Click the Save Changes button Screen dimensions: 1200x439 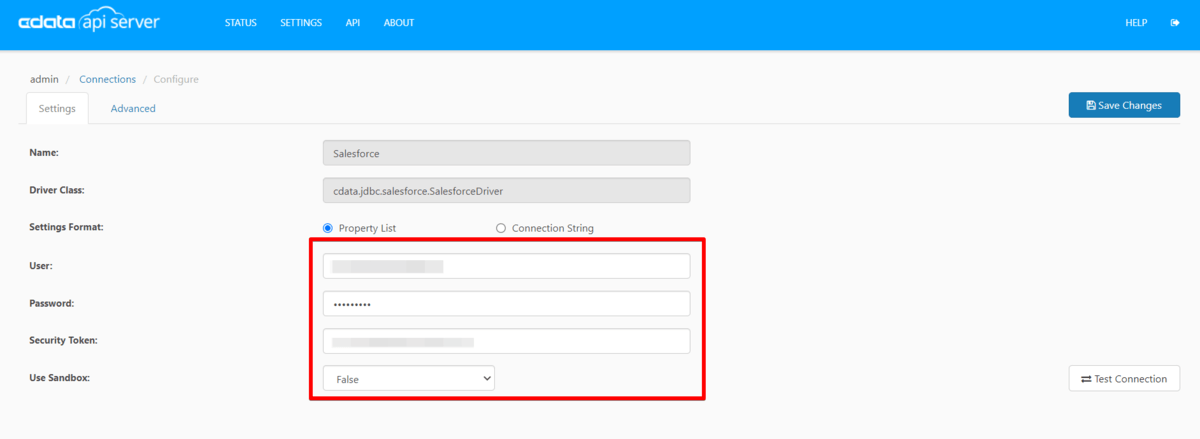(1124, 105)
